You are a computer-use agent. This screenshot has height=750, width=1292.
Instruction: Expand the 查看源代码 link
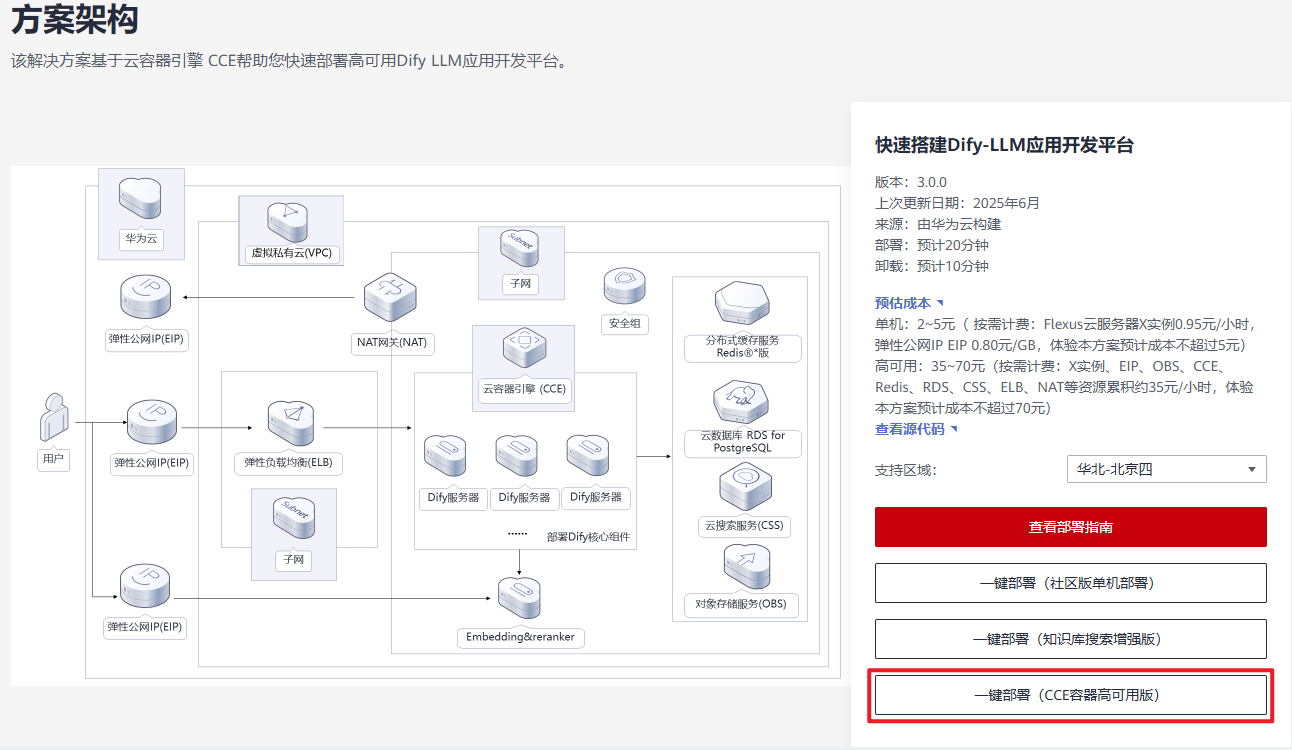(x=916, y=429)
